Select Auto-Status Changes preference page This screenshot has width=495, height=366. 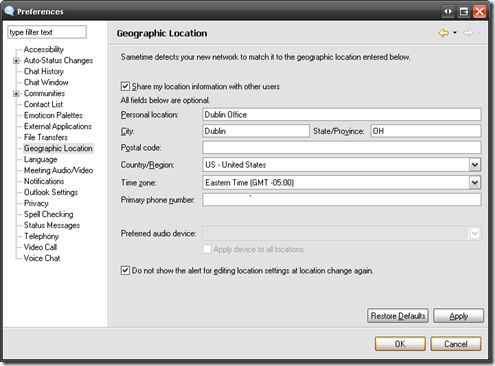click(x=58, y=60)
